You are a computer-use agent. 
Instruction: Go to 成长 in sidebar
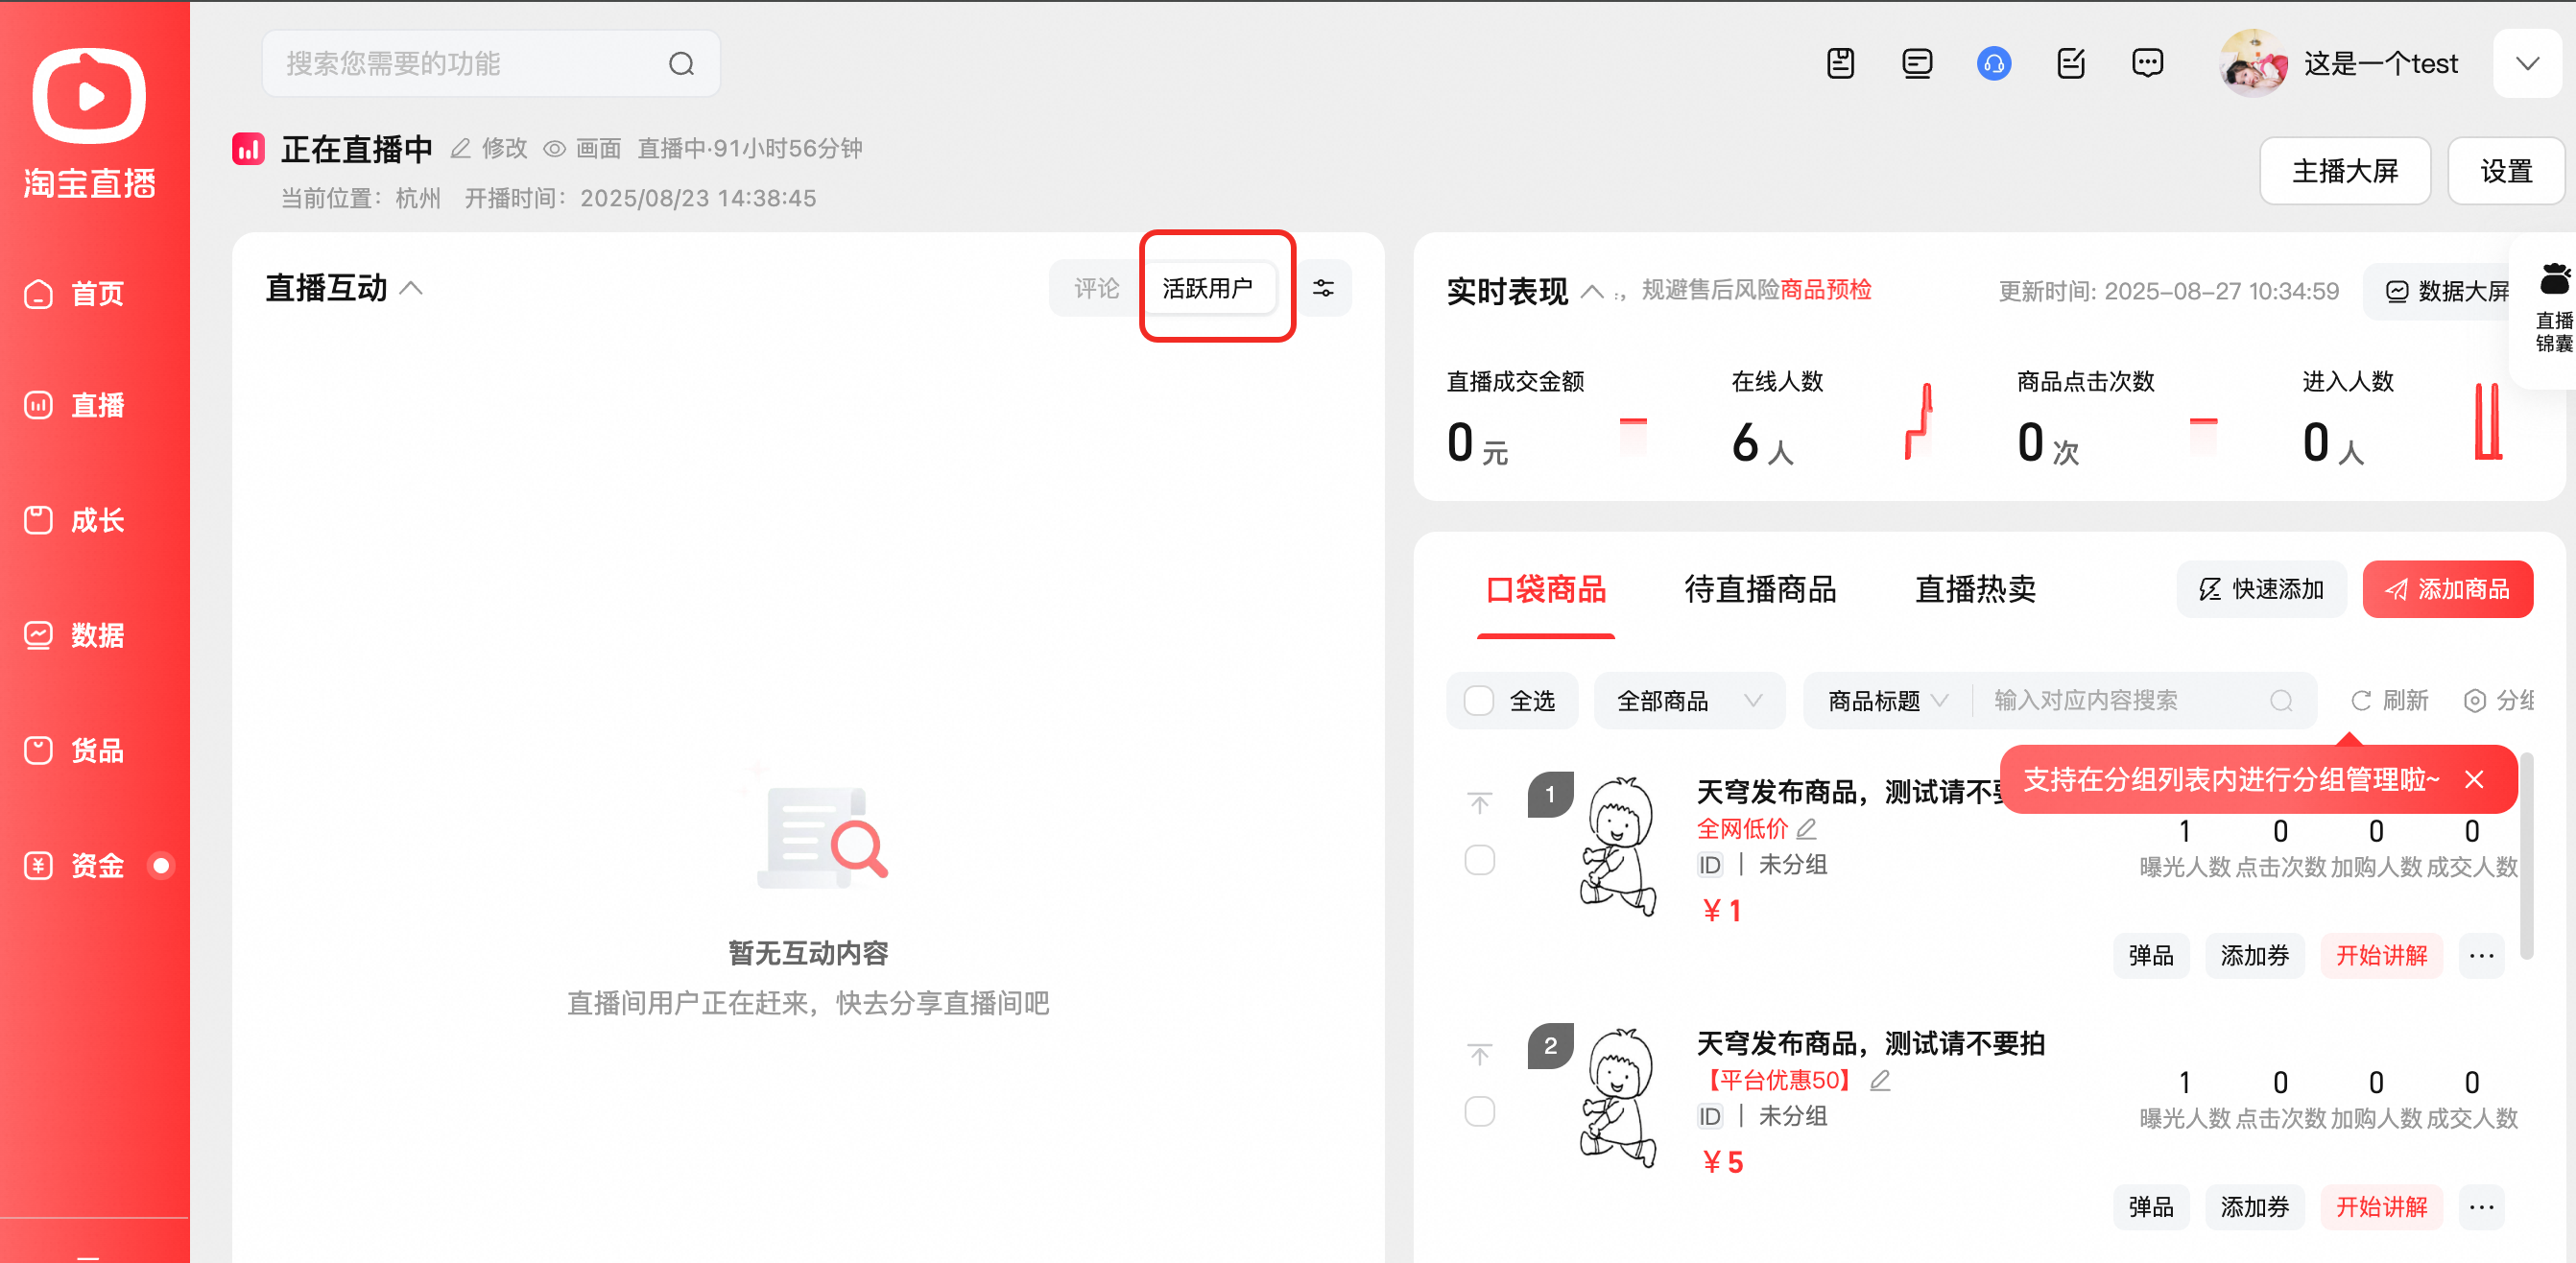point(75,520)
